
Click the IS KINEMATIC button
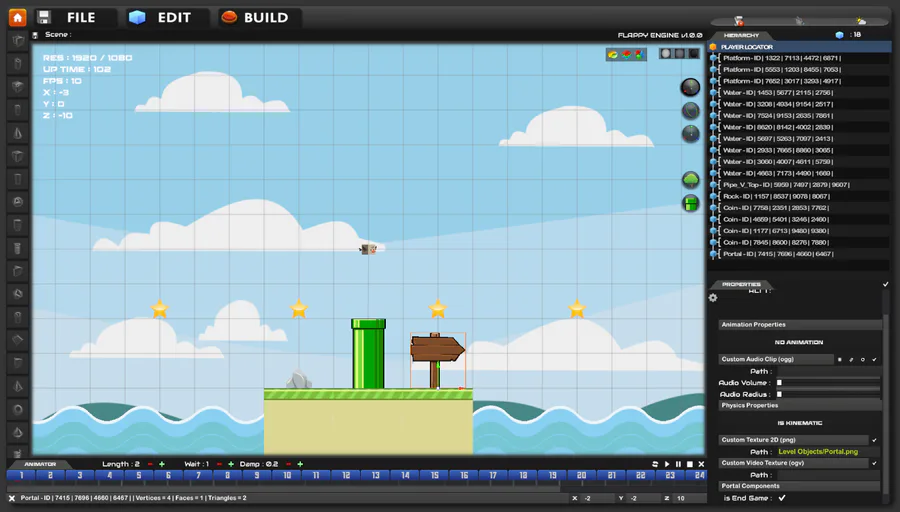coord(800,423)
